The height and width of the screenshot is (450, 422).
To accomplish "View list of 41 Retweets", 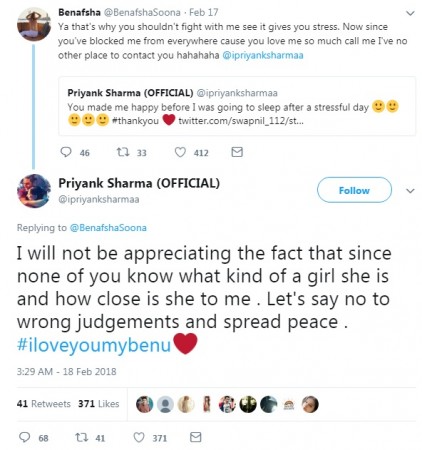I will coord(44,404).
